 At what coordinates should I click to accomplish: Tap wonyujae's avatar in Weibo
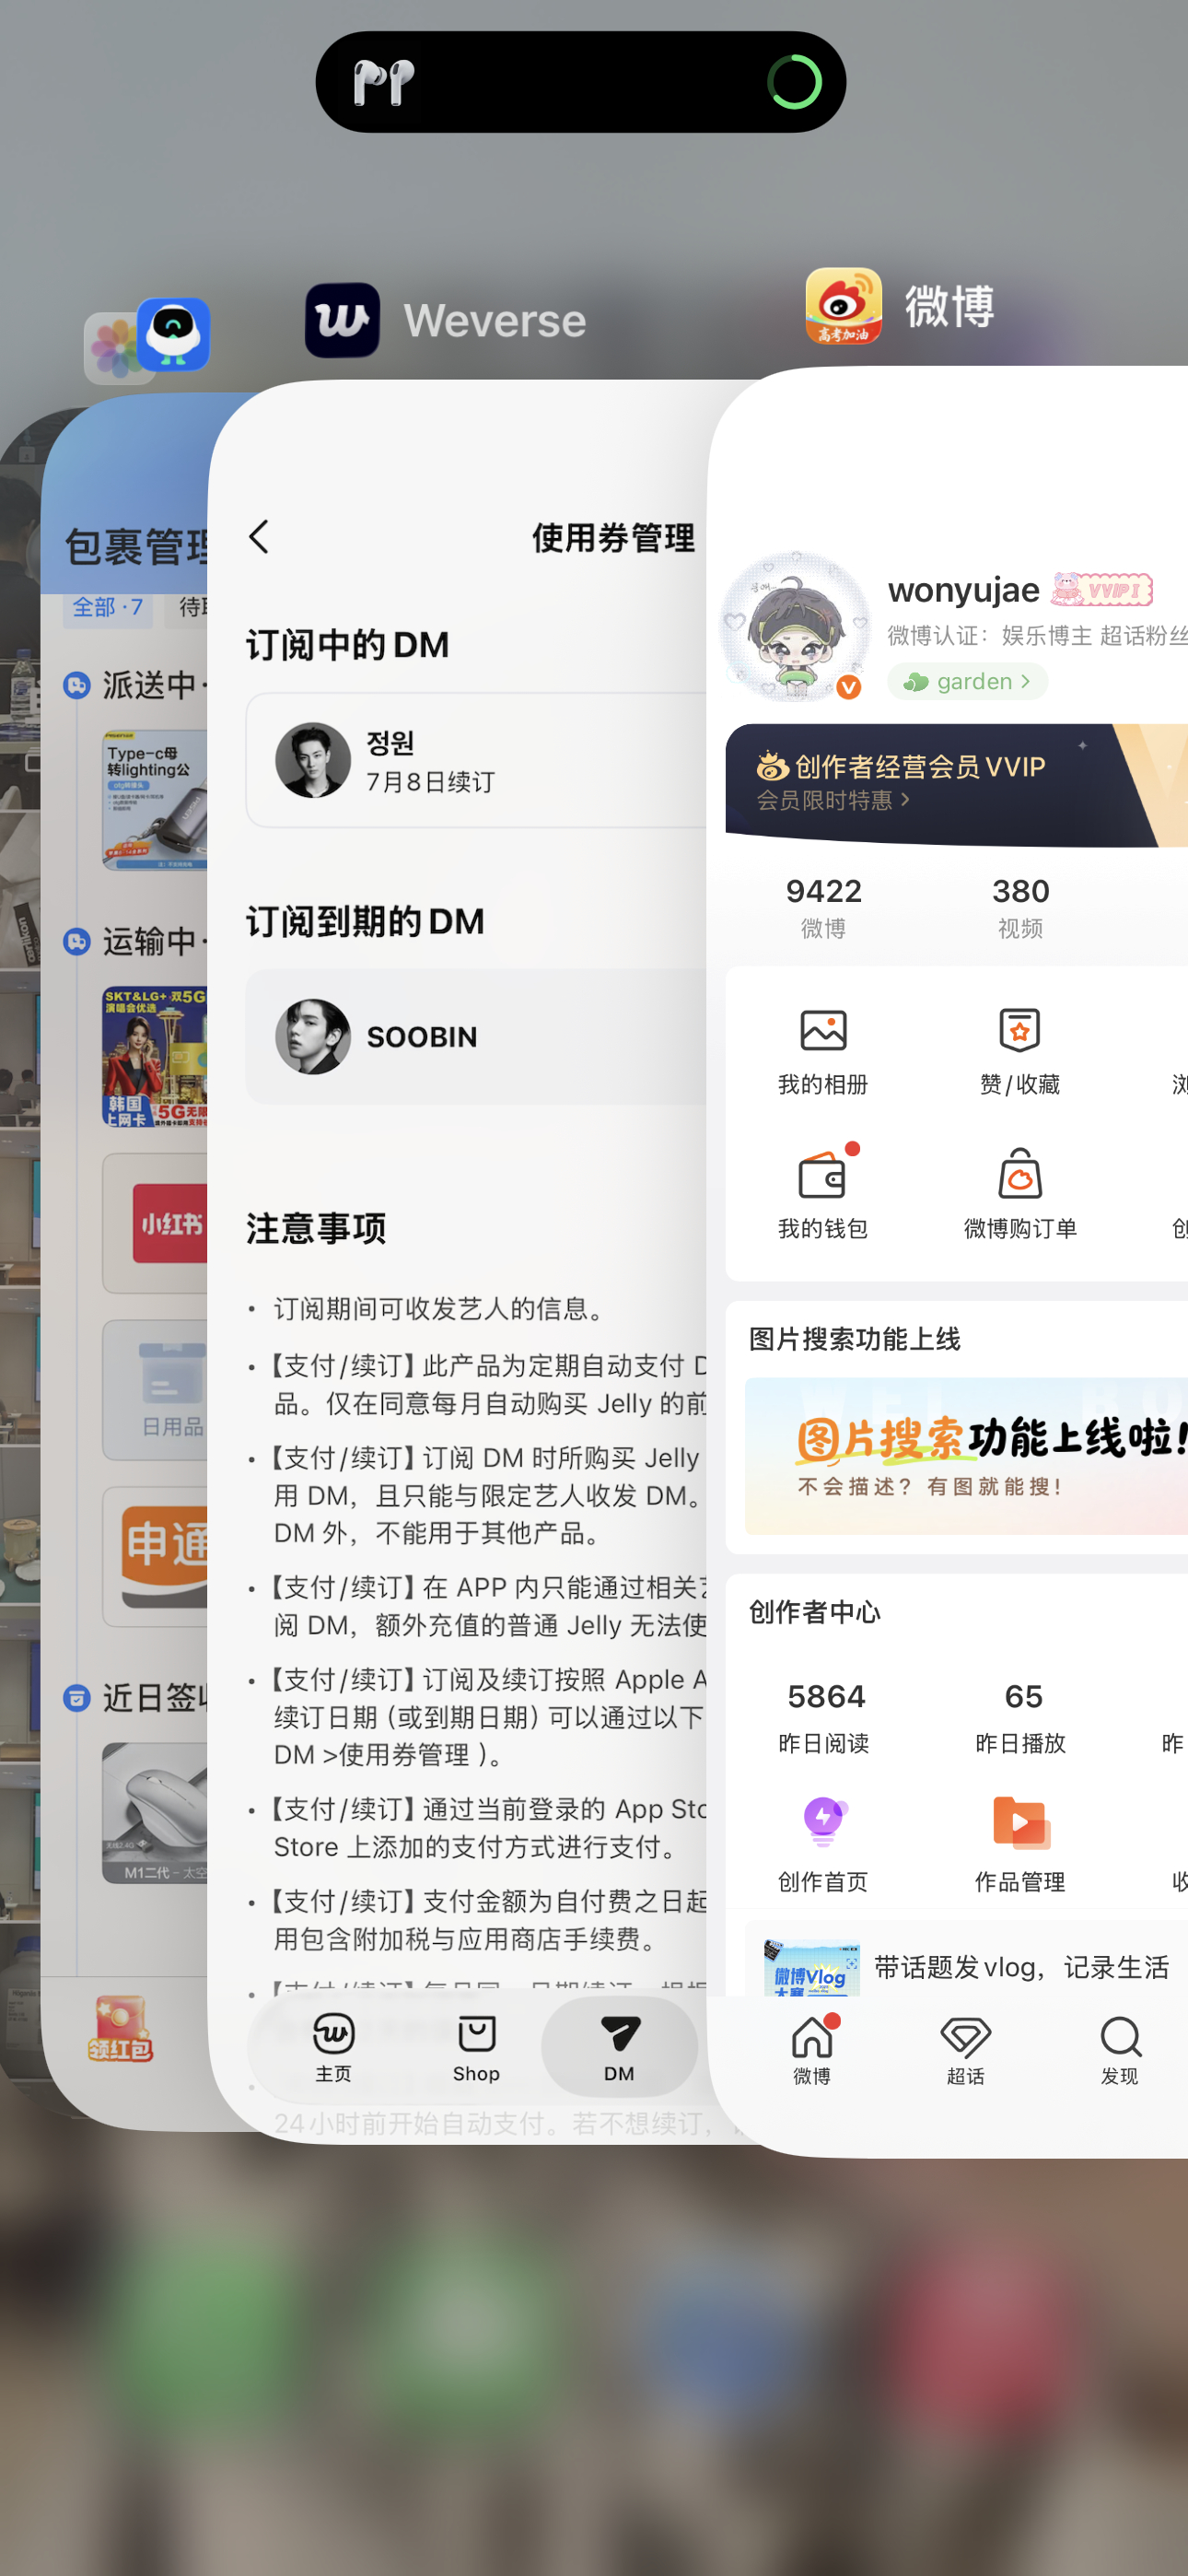click(x=795, y=627)
